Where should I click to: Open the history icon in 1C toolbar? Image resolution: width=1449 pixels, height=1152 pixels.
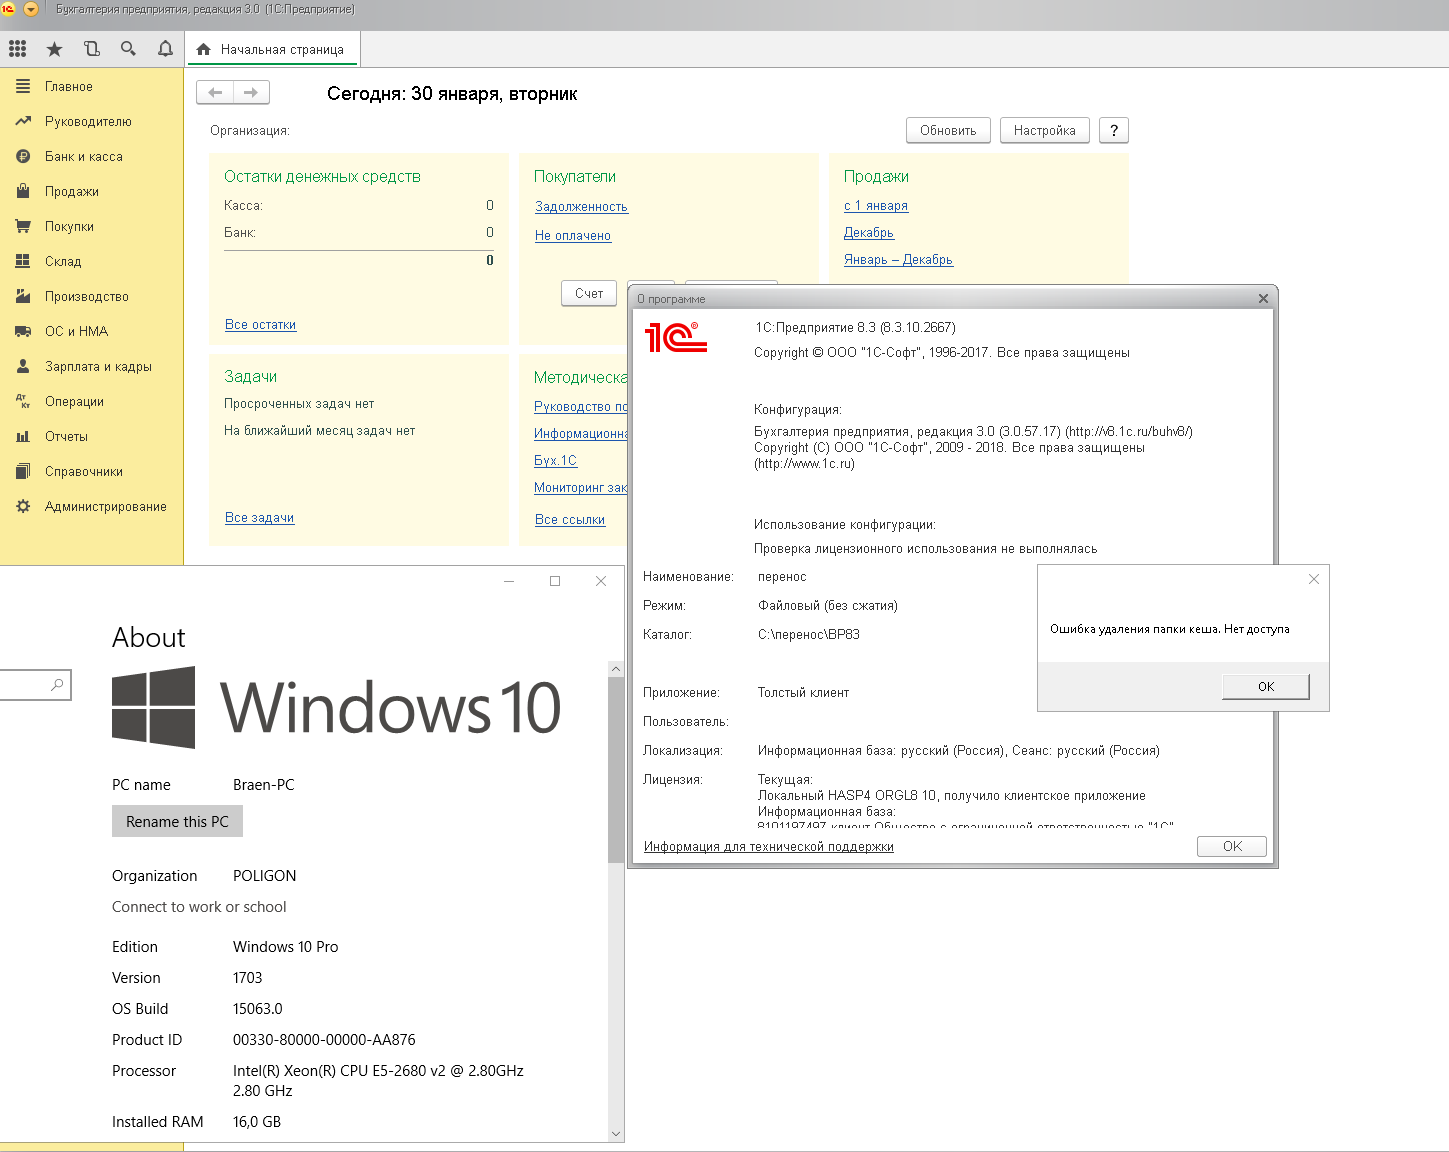(92, 48)
